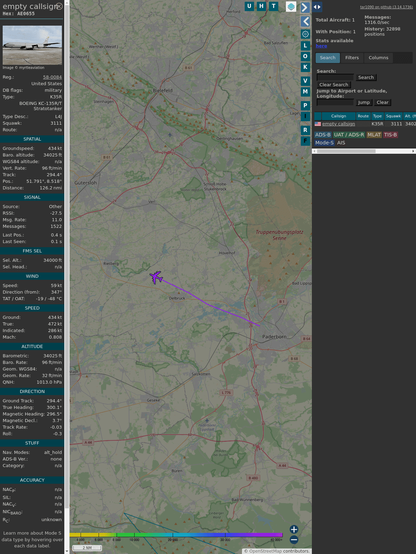The height and width of the screenshot is (554, 416).
Task: Click the Mode-S source legend label
Action: [324, 143]
